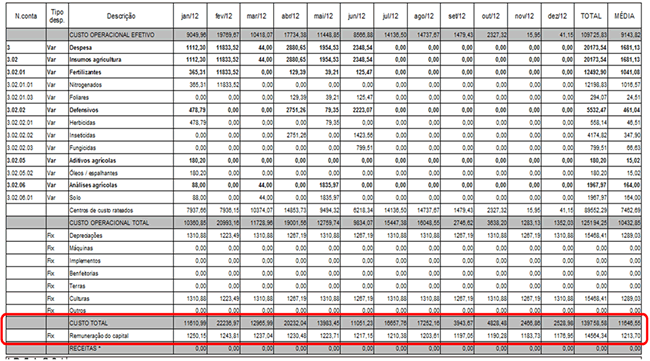
Task: Click Herbicidas jan/12 value 478,79
Action: (197, 123)
